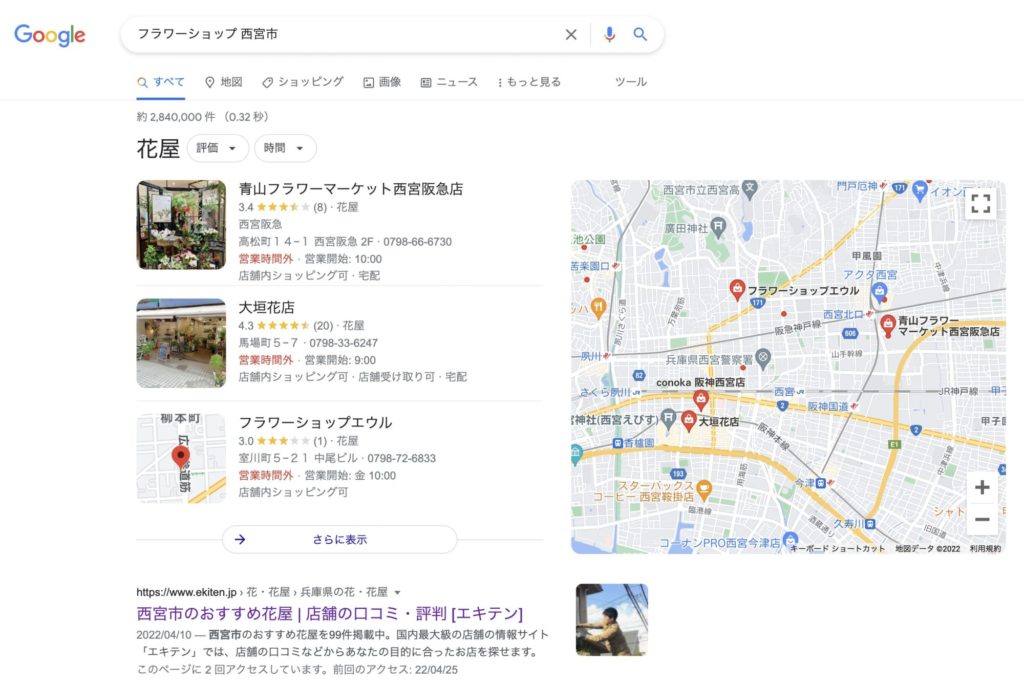The height and width of the screenshot is (685, 1024).
Task: Start voice search with microphone icon
Action: tap(609, 34)
